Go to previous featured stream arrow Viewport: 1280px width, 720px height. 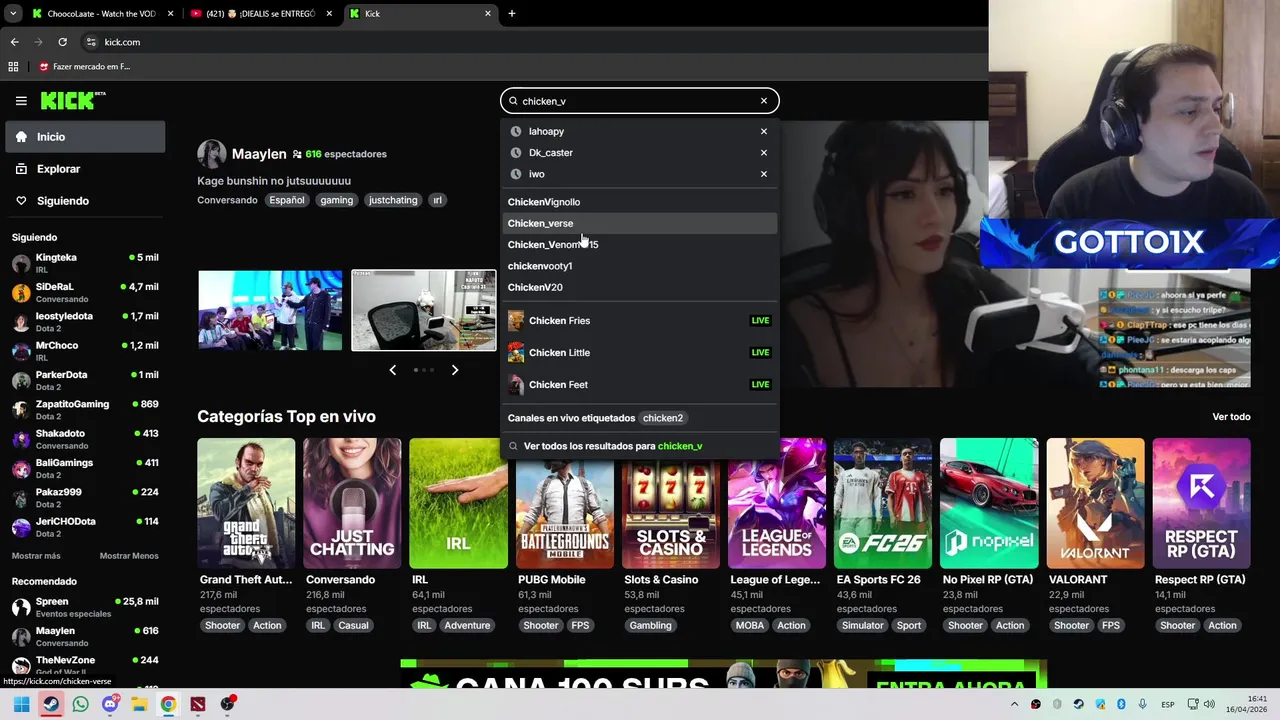tap(392, 370)
